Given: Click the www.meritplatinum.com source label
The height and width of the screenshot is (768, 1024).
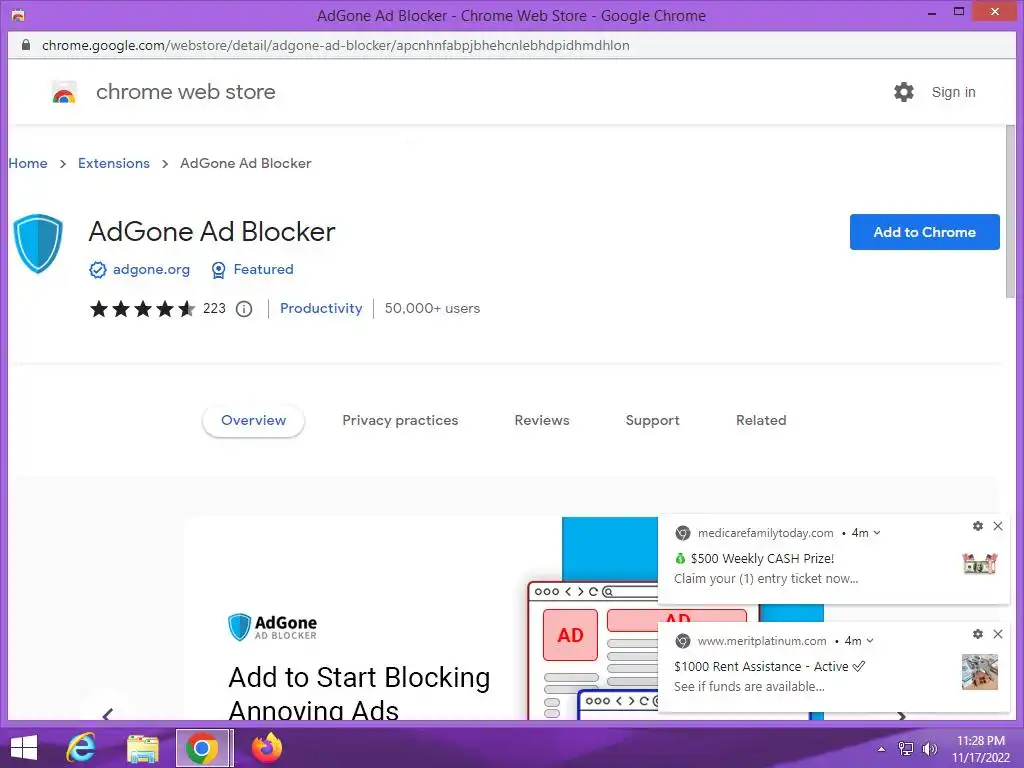Looking at the screenshot, I should [761, 641].
